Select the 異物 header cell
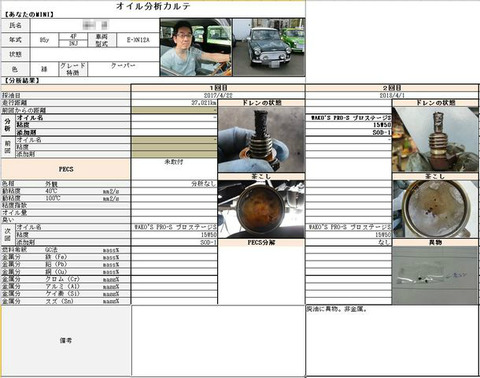 pyautogui.click(x=436, y=242)
